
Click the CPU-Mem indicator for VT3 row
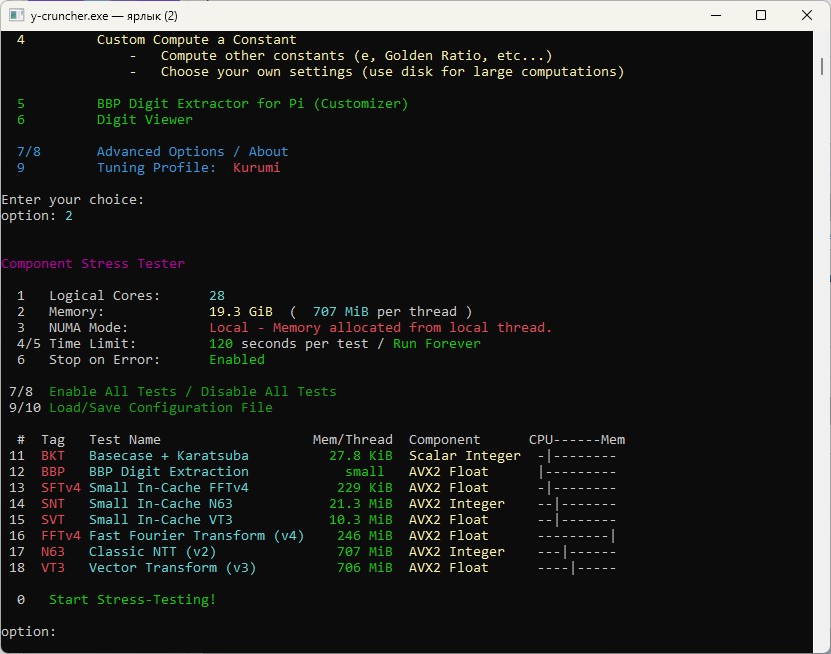coord(577,568)
